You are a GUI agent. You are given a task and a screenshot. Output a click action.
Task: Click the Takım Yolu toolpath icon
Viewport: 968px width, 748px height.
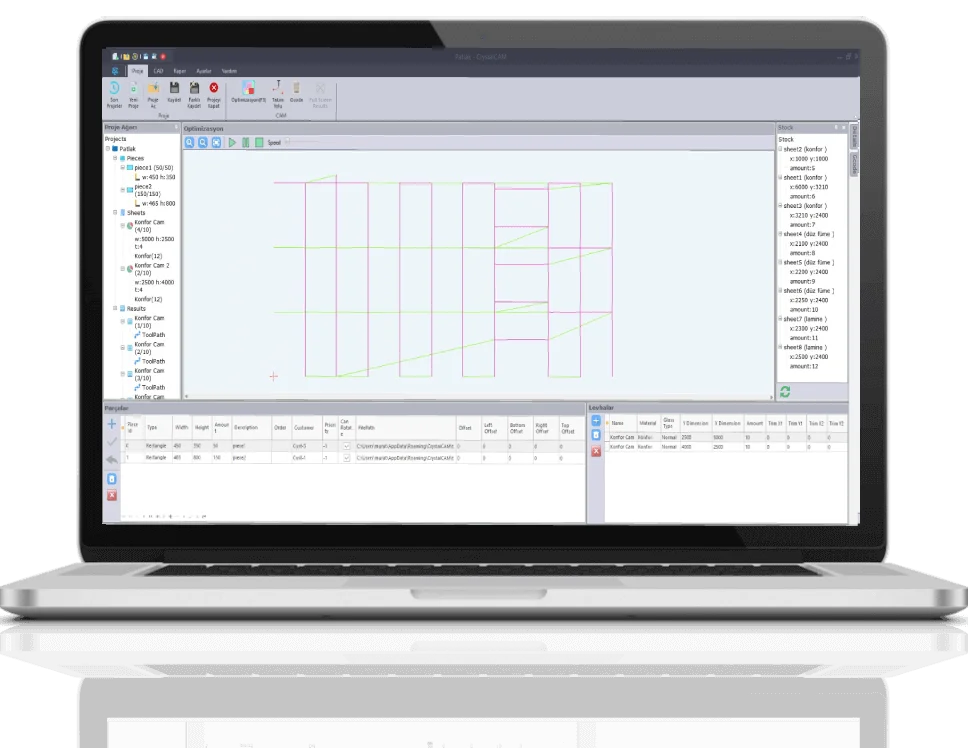point(278,90)
